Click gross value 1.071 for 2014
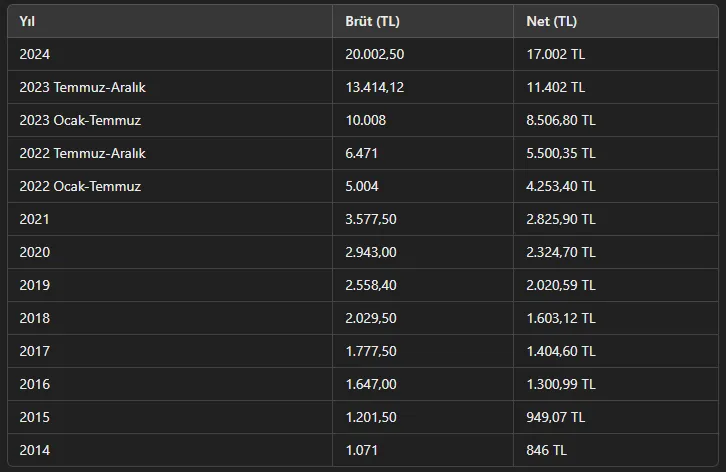Viewport: 726px width, 472px height. [x=362, y=450]
